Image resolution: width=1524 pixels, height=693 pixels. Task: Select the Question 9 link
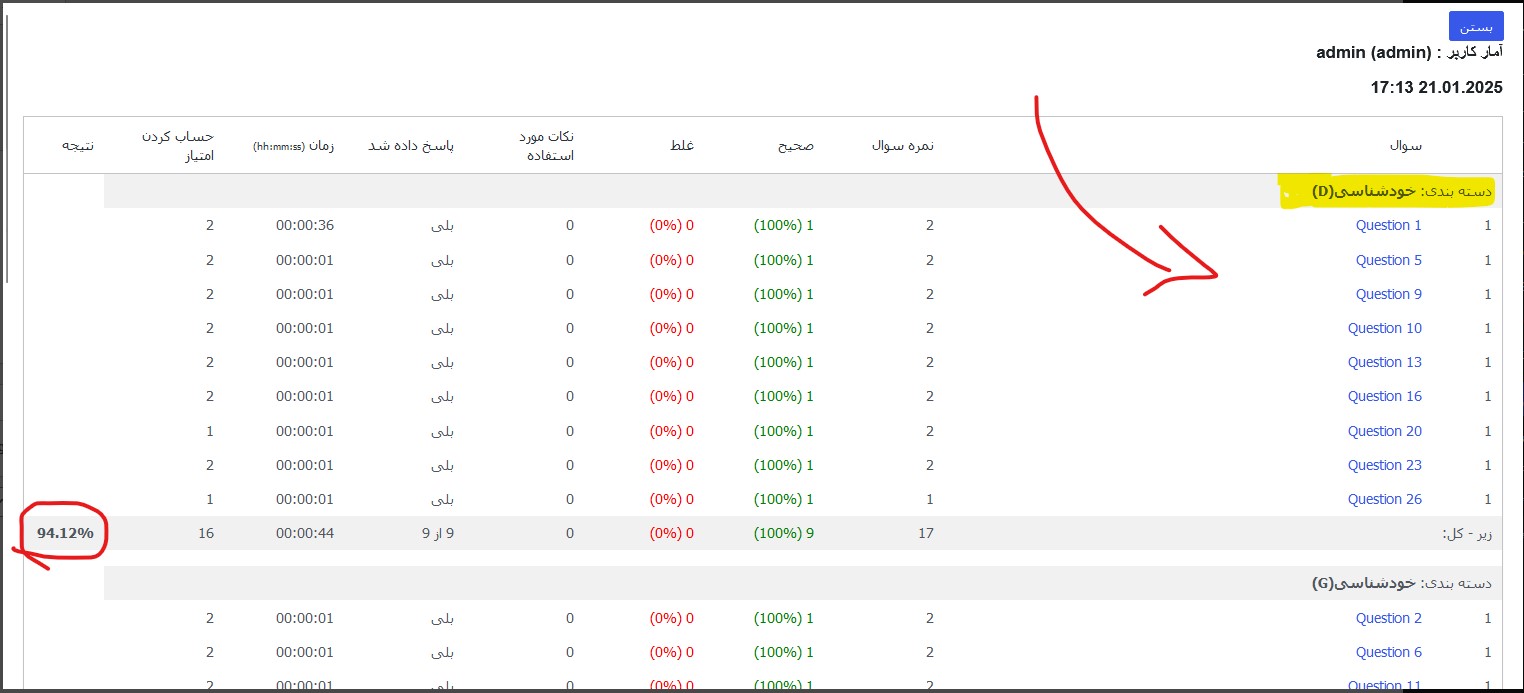[x=1388, y=294]
